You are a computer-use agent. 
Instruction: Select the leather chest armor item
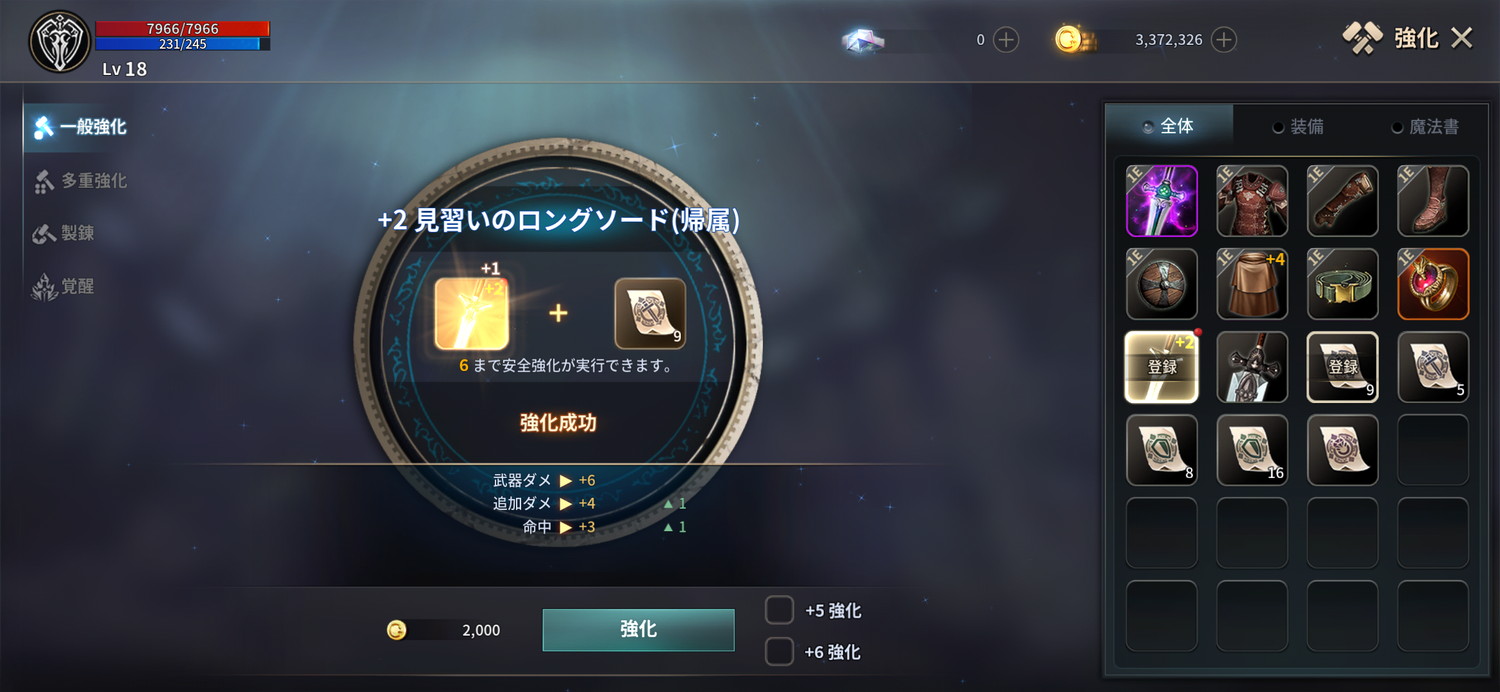tap(1252, 201)
